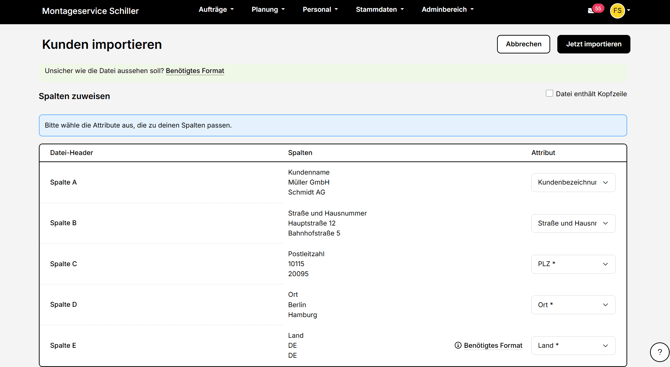Open the Aufträge menu
Screen dimensions: 670x367
click(216, 9)
